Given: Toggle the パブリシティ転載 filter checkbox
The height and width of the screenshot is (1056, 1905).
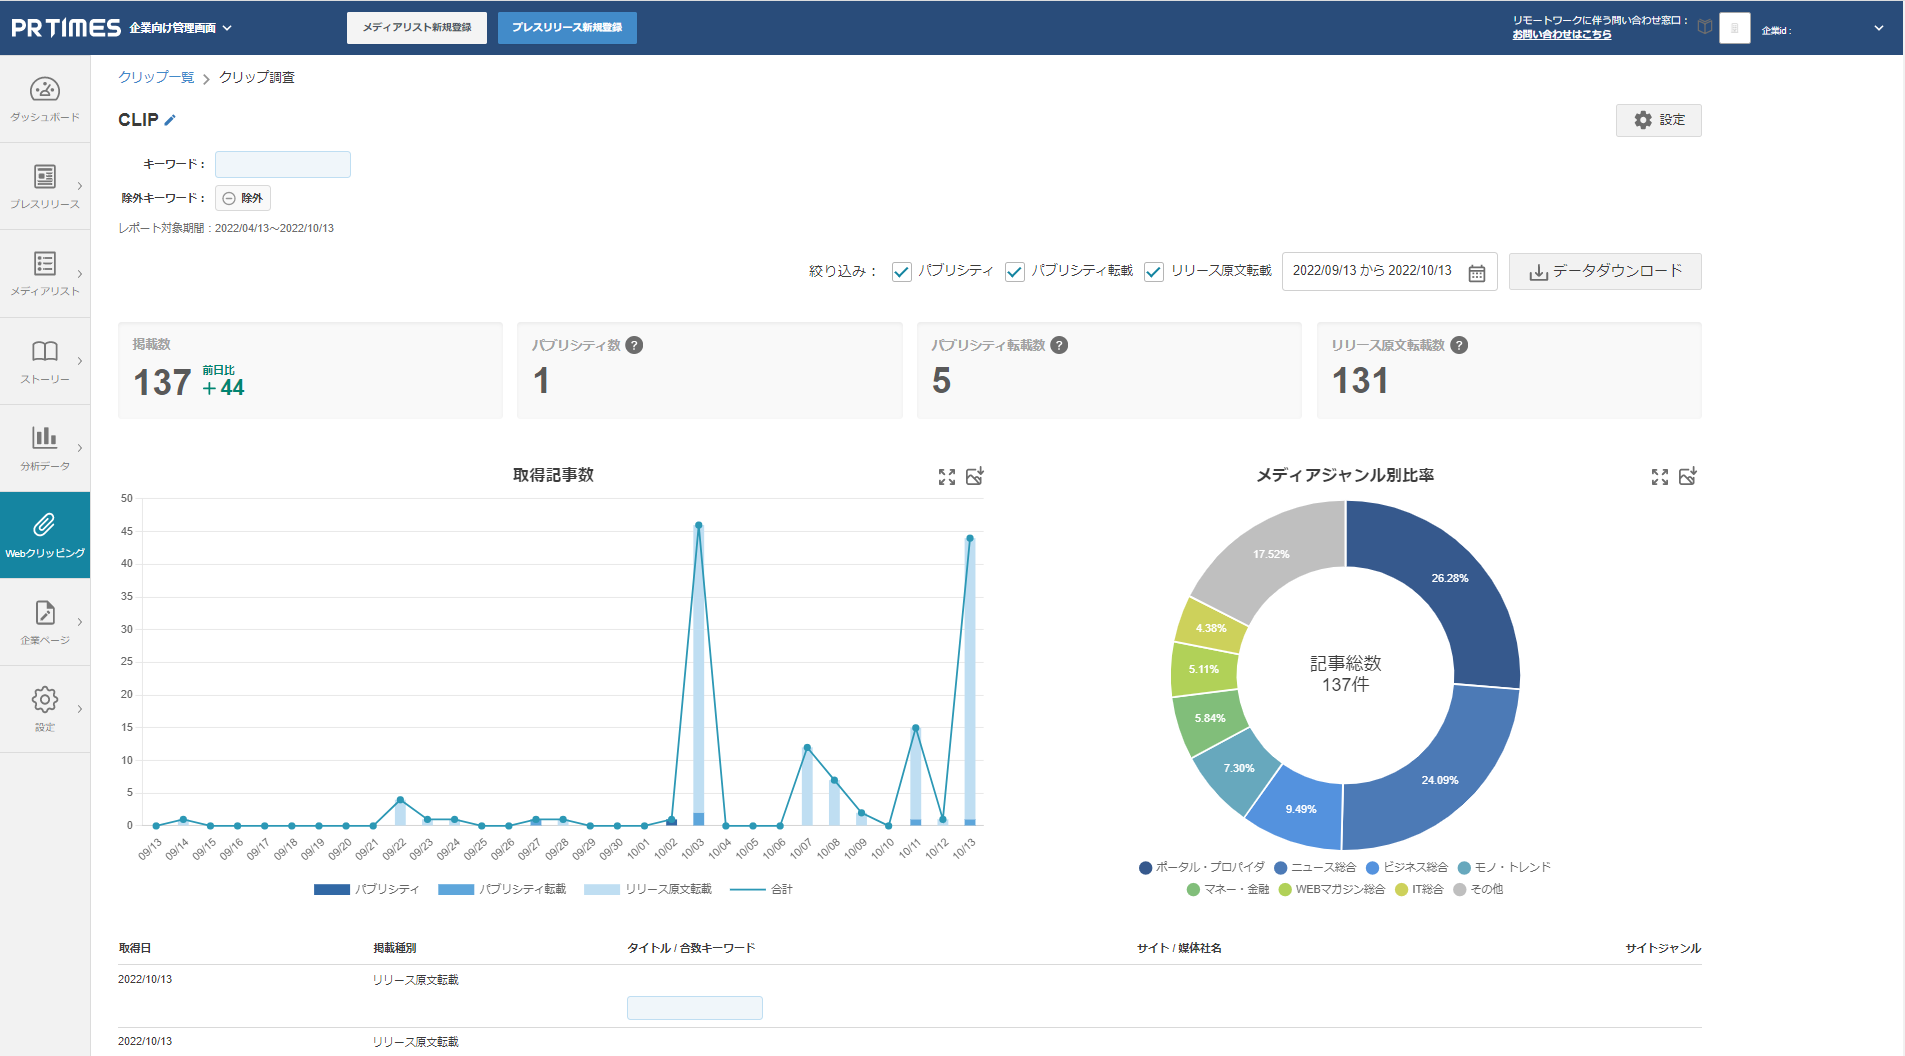Looking at the screenshot, I should (1015, 272).
